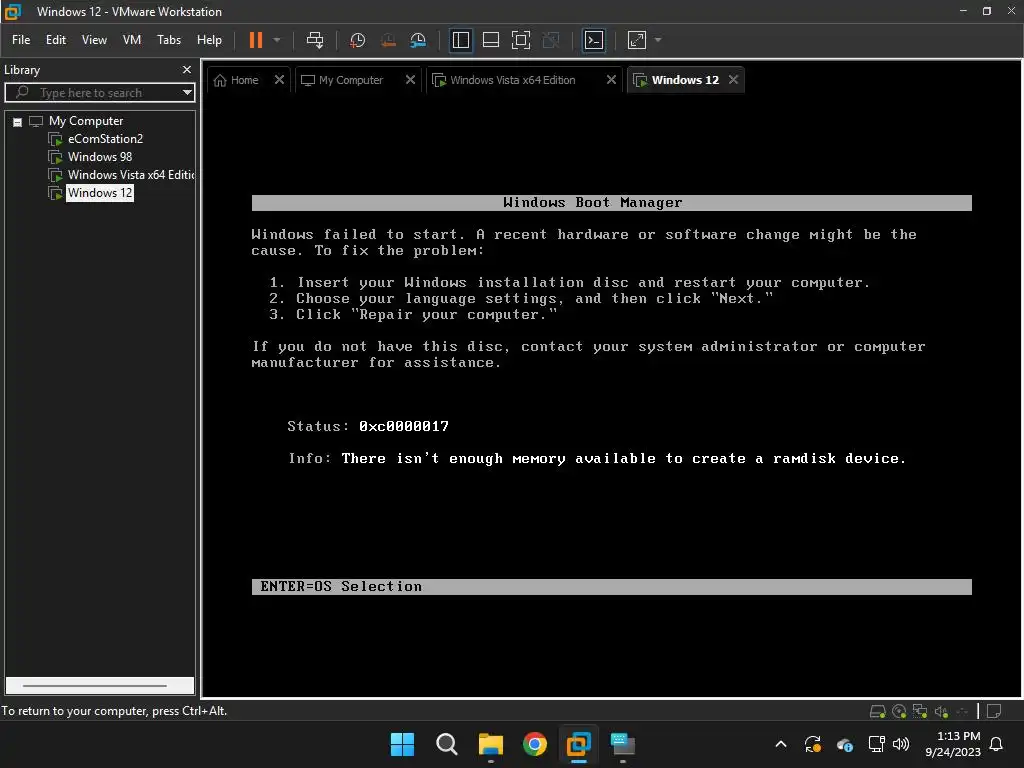
Task: Open the Tabs menu
Action: [169, 40]
